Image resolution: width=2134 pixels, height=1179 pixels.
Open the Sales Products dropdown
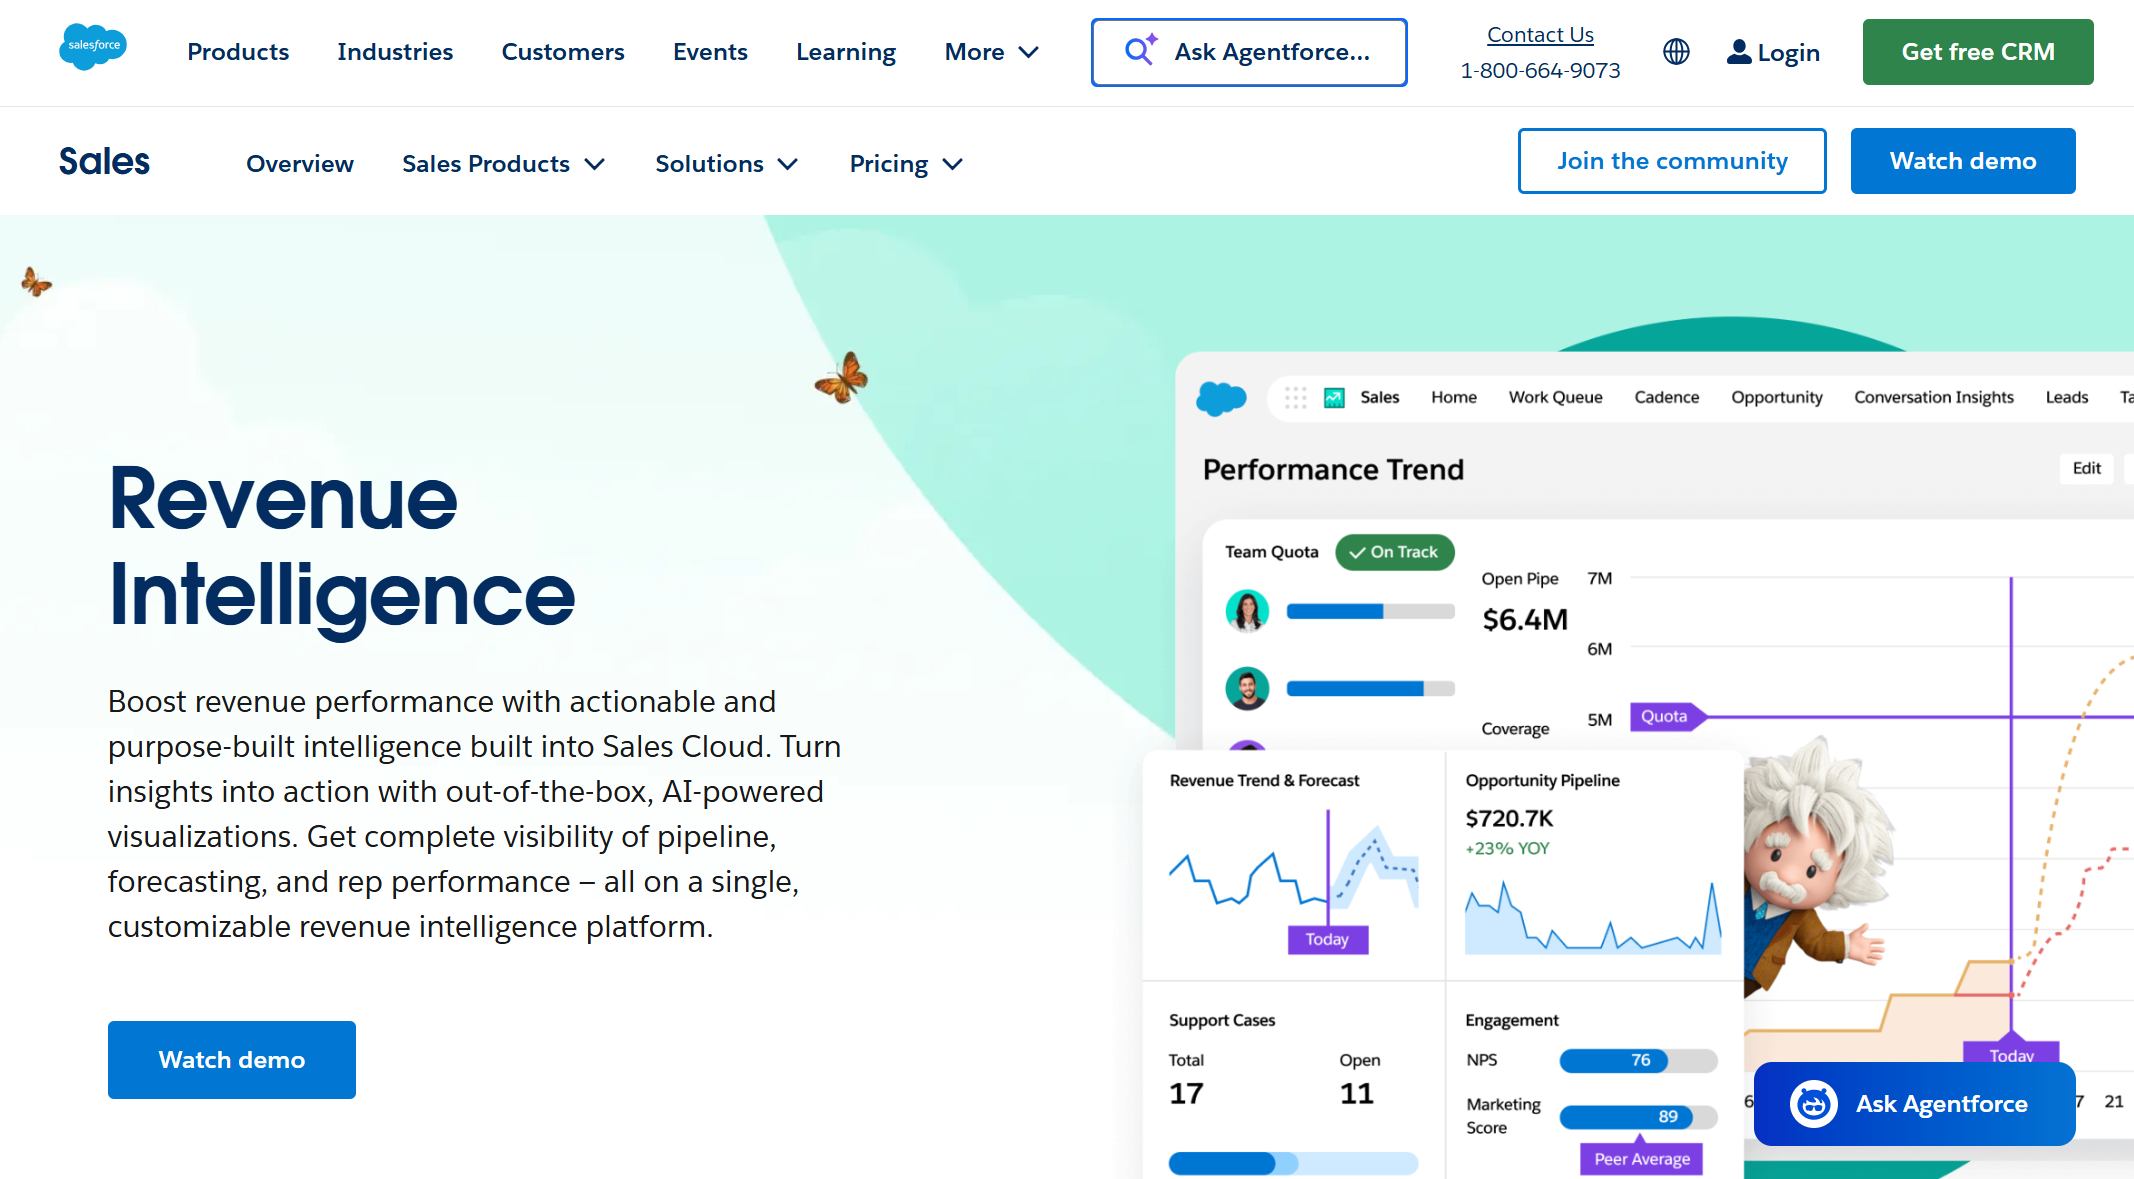pos(502,163)
